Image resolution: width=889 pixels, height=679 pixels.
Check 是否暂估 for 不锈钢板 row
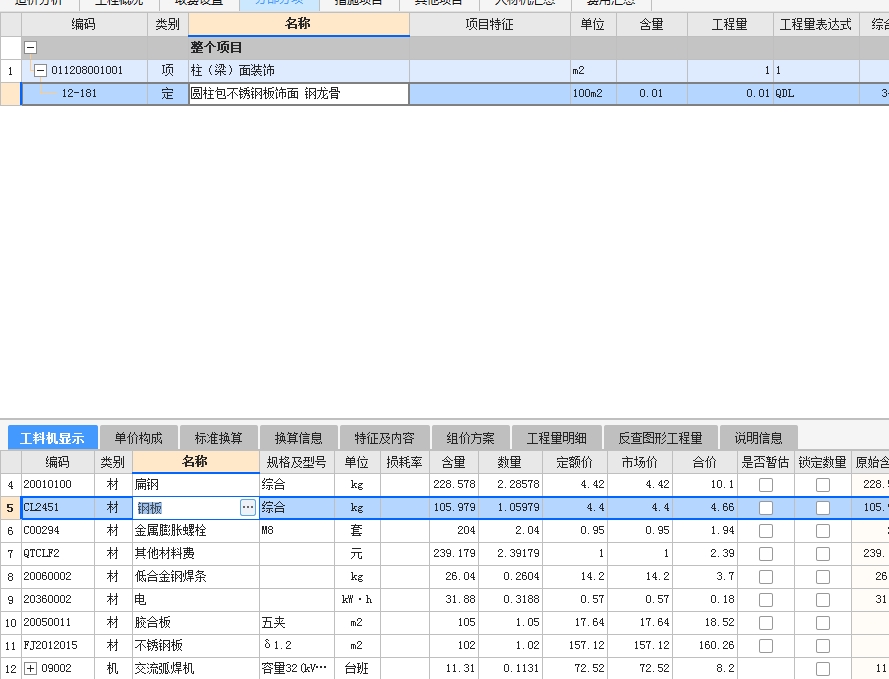click(x=766, y=646)
